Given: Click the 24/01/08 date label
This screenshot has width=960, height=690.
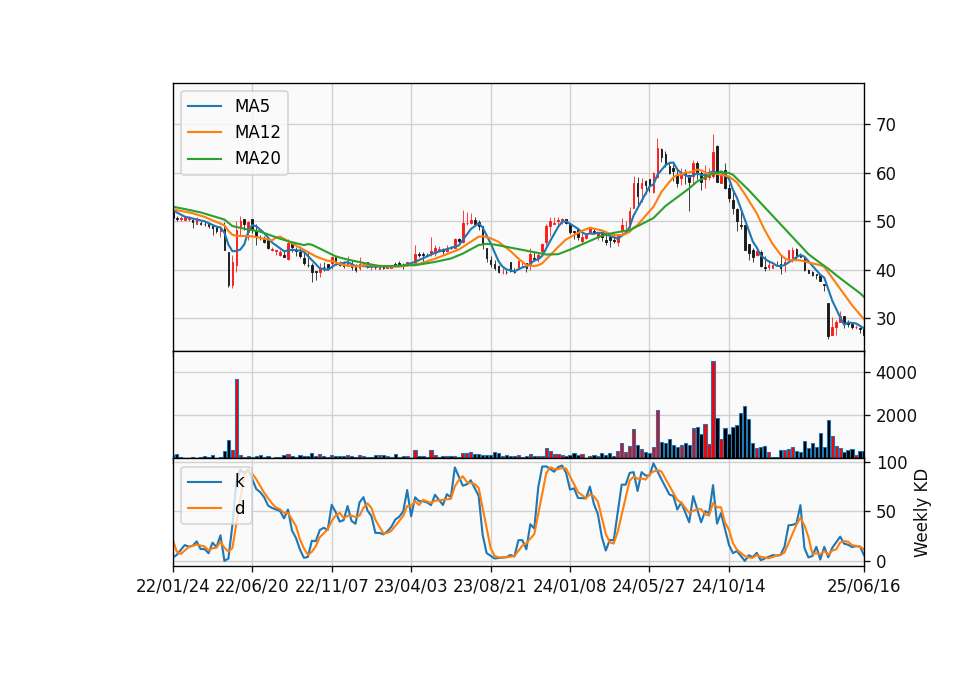Looking at the screenshot, I should [570, 587].
